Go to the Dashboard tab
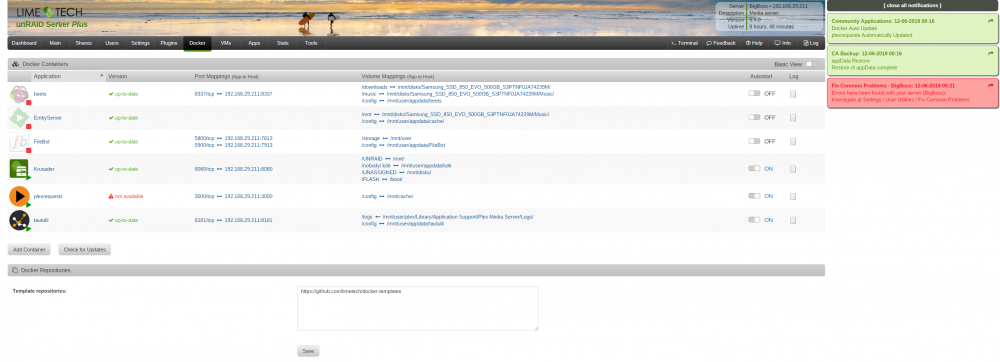Image resolution: width=1000 pixels, height=362 pixels. (x=24, y=43)
